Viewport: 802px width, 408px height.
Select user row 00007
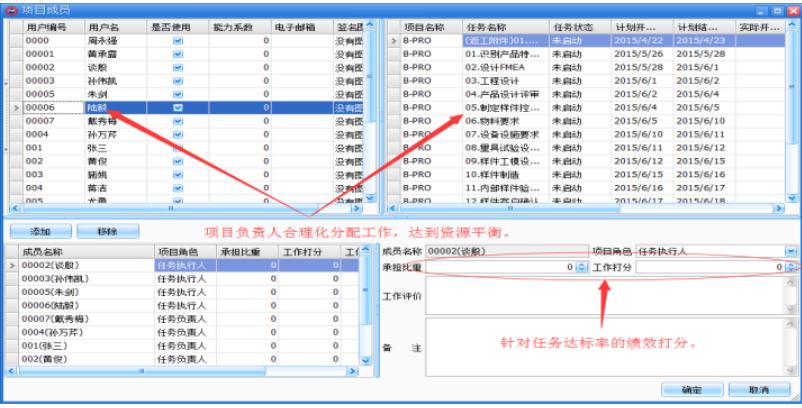point(187,121)
